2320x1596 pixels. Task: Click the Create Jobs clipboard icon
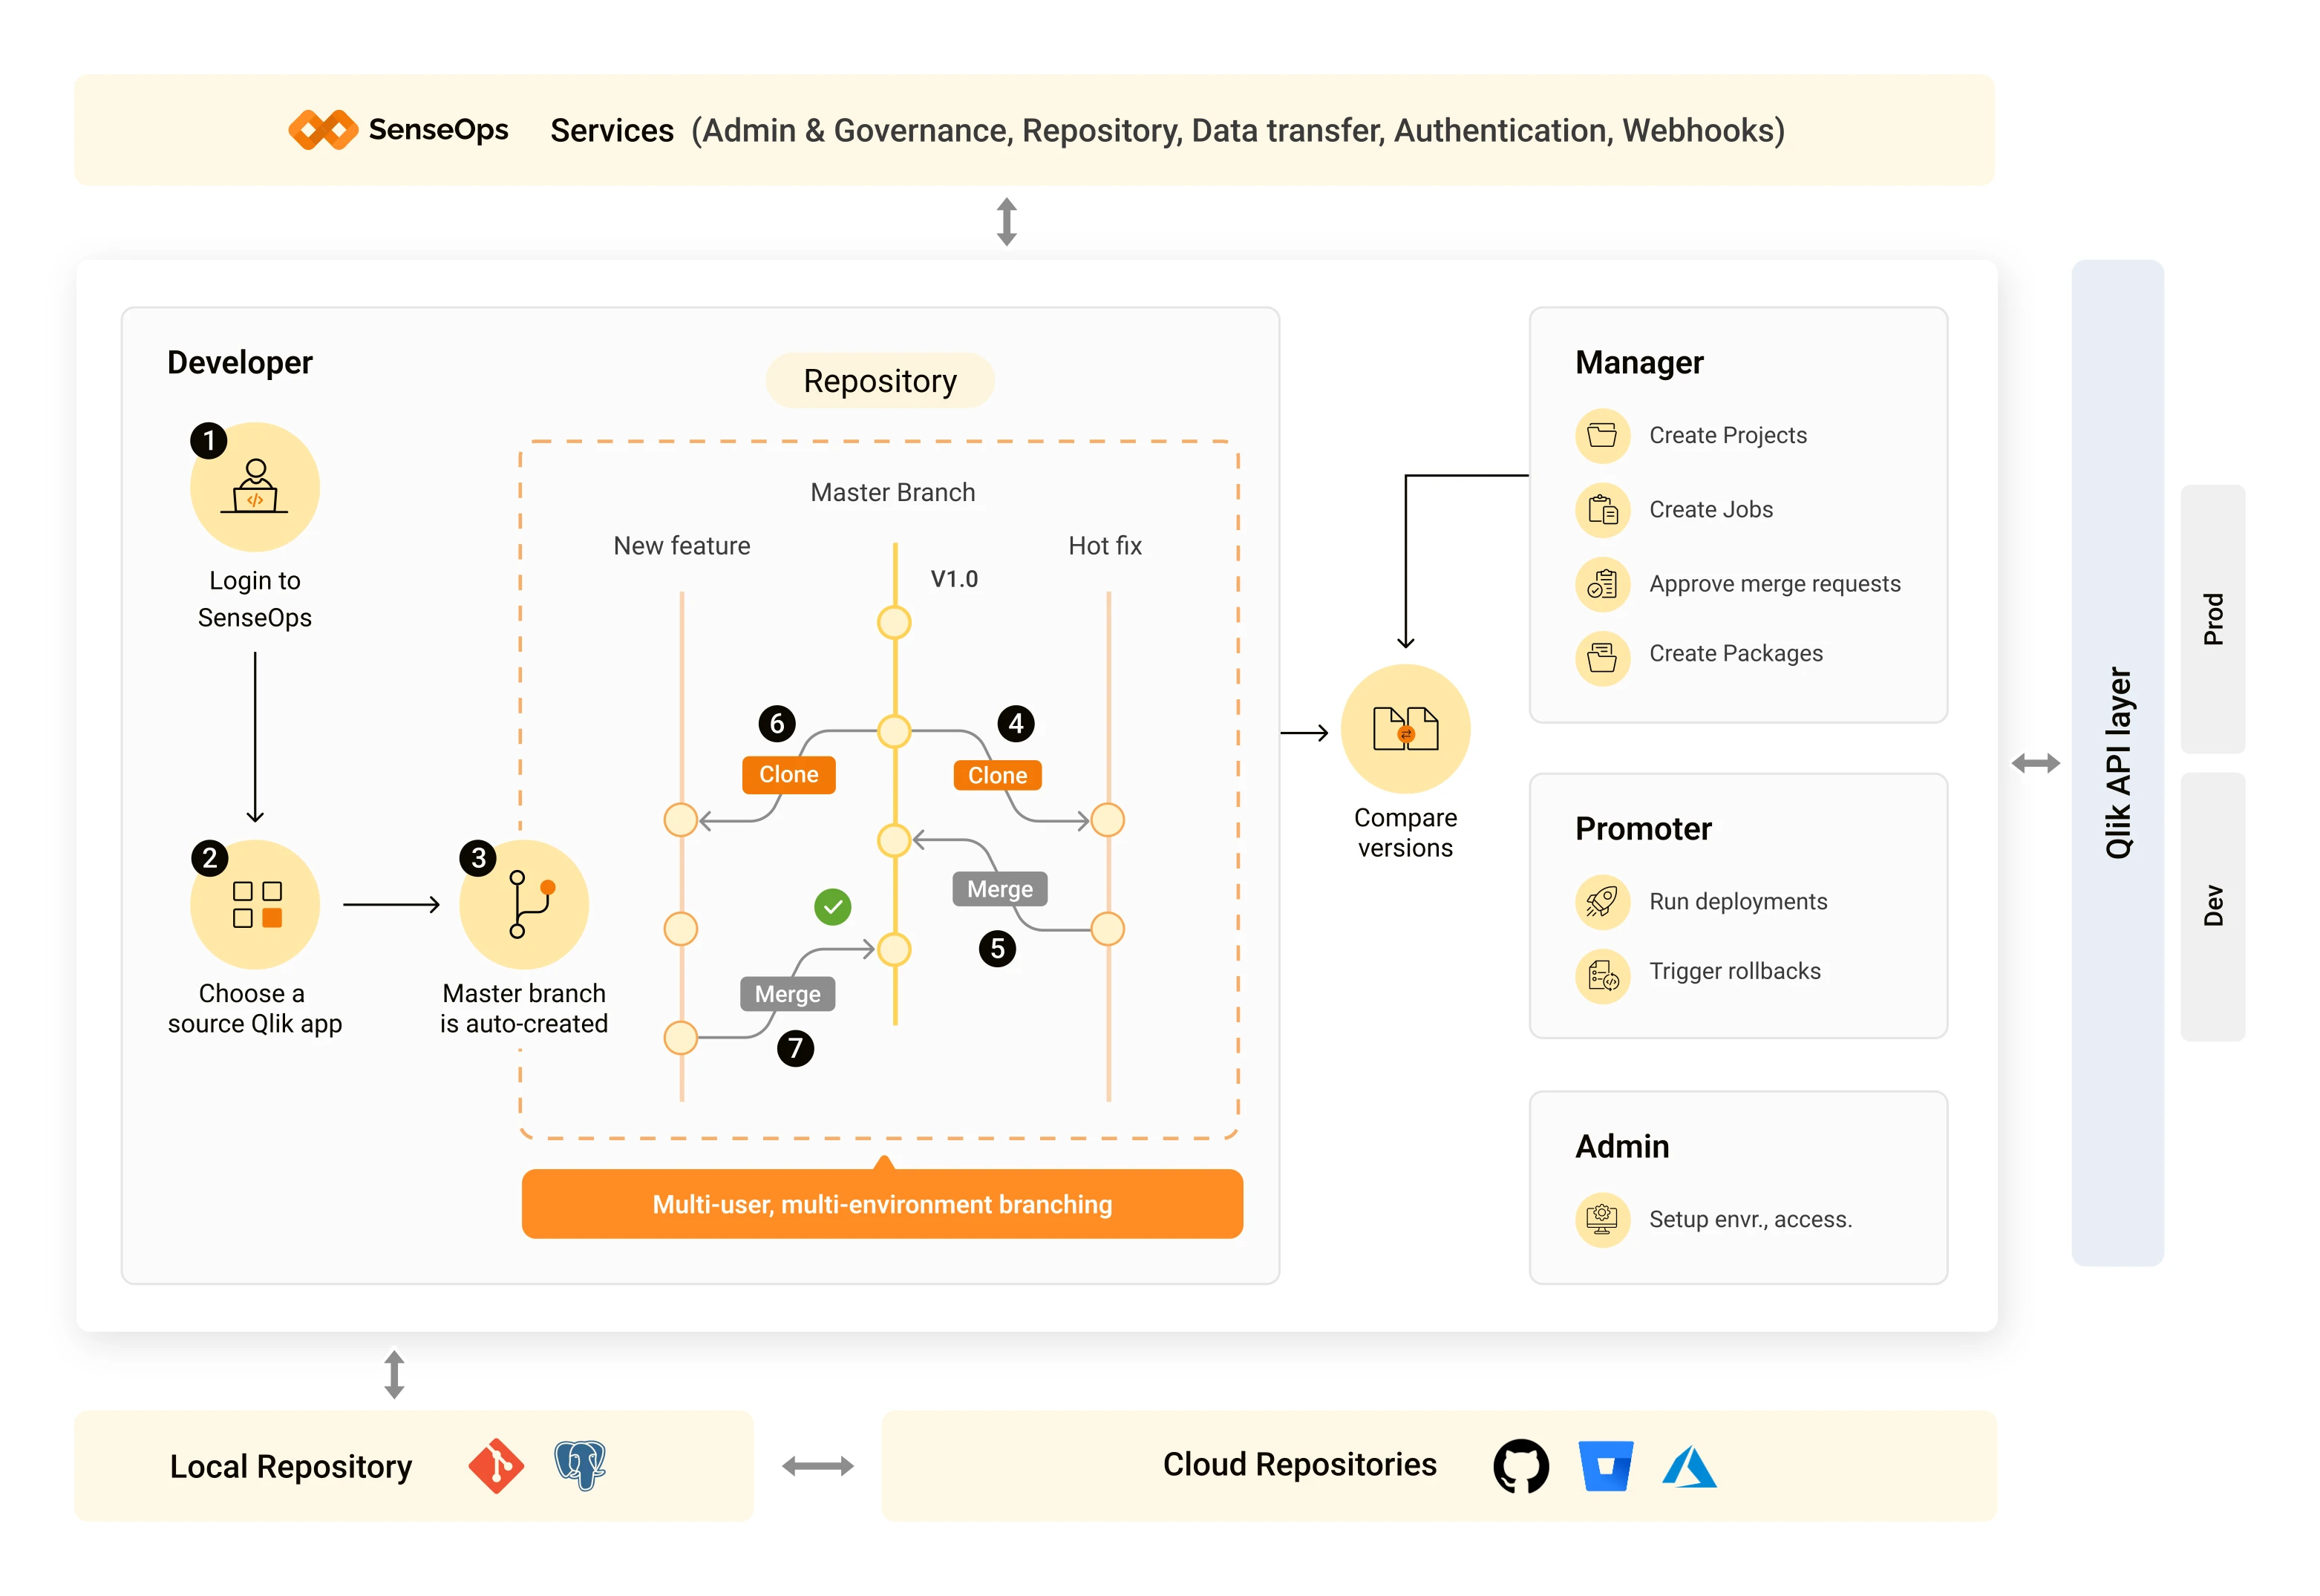[x=1602, y=510]
